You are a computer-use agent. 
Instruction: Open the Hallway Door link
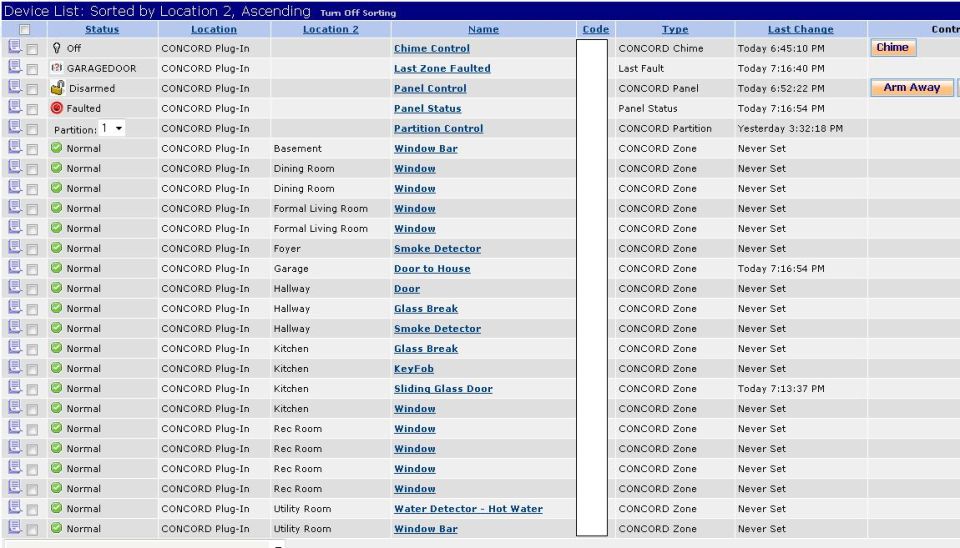(x=407, y=288)
